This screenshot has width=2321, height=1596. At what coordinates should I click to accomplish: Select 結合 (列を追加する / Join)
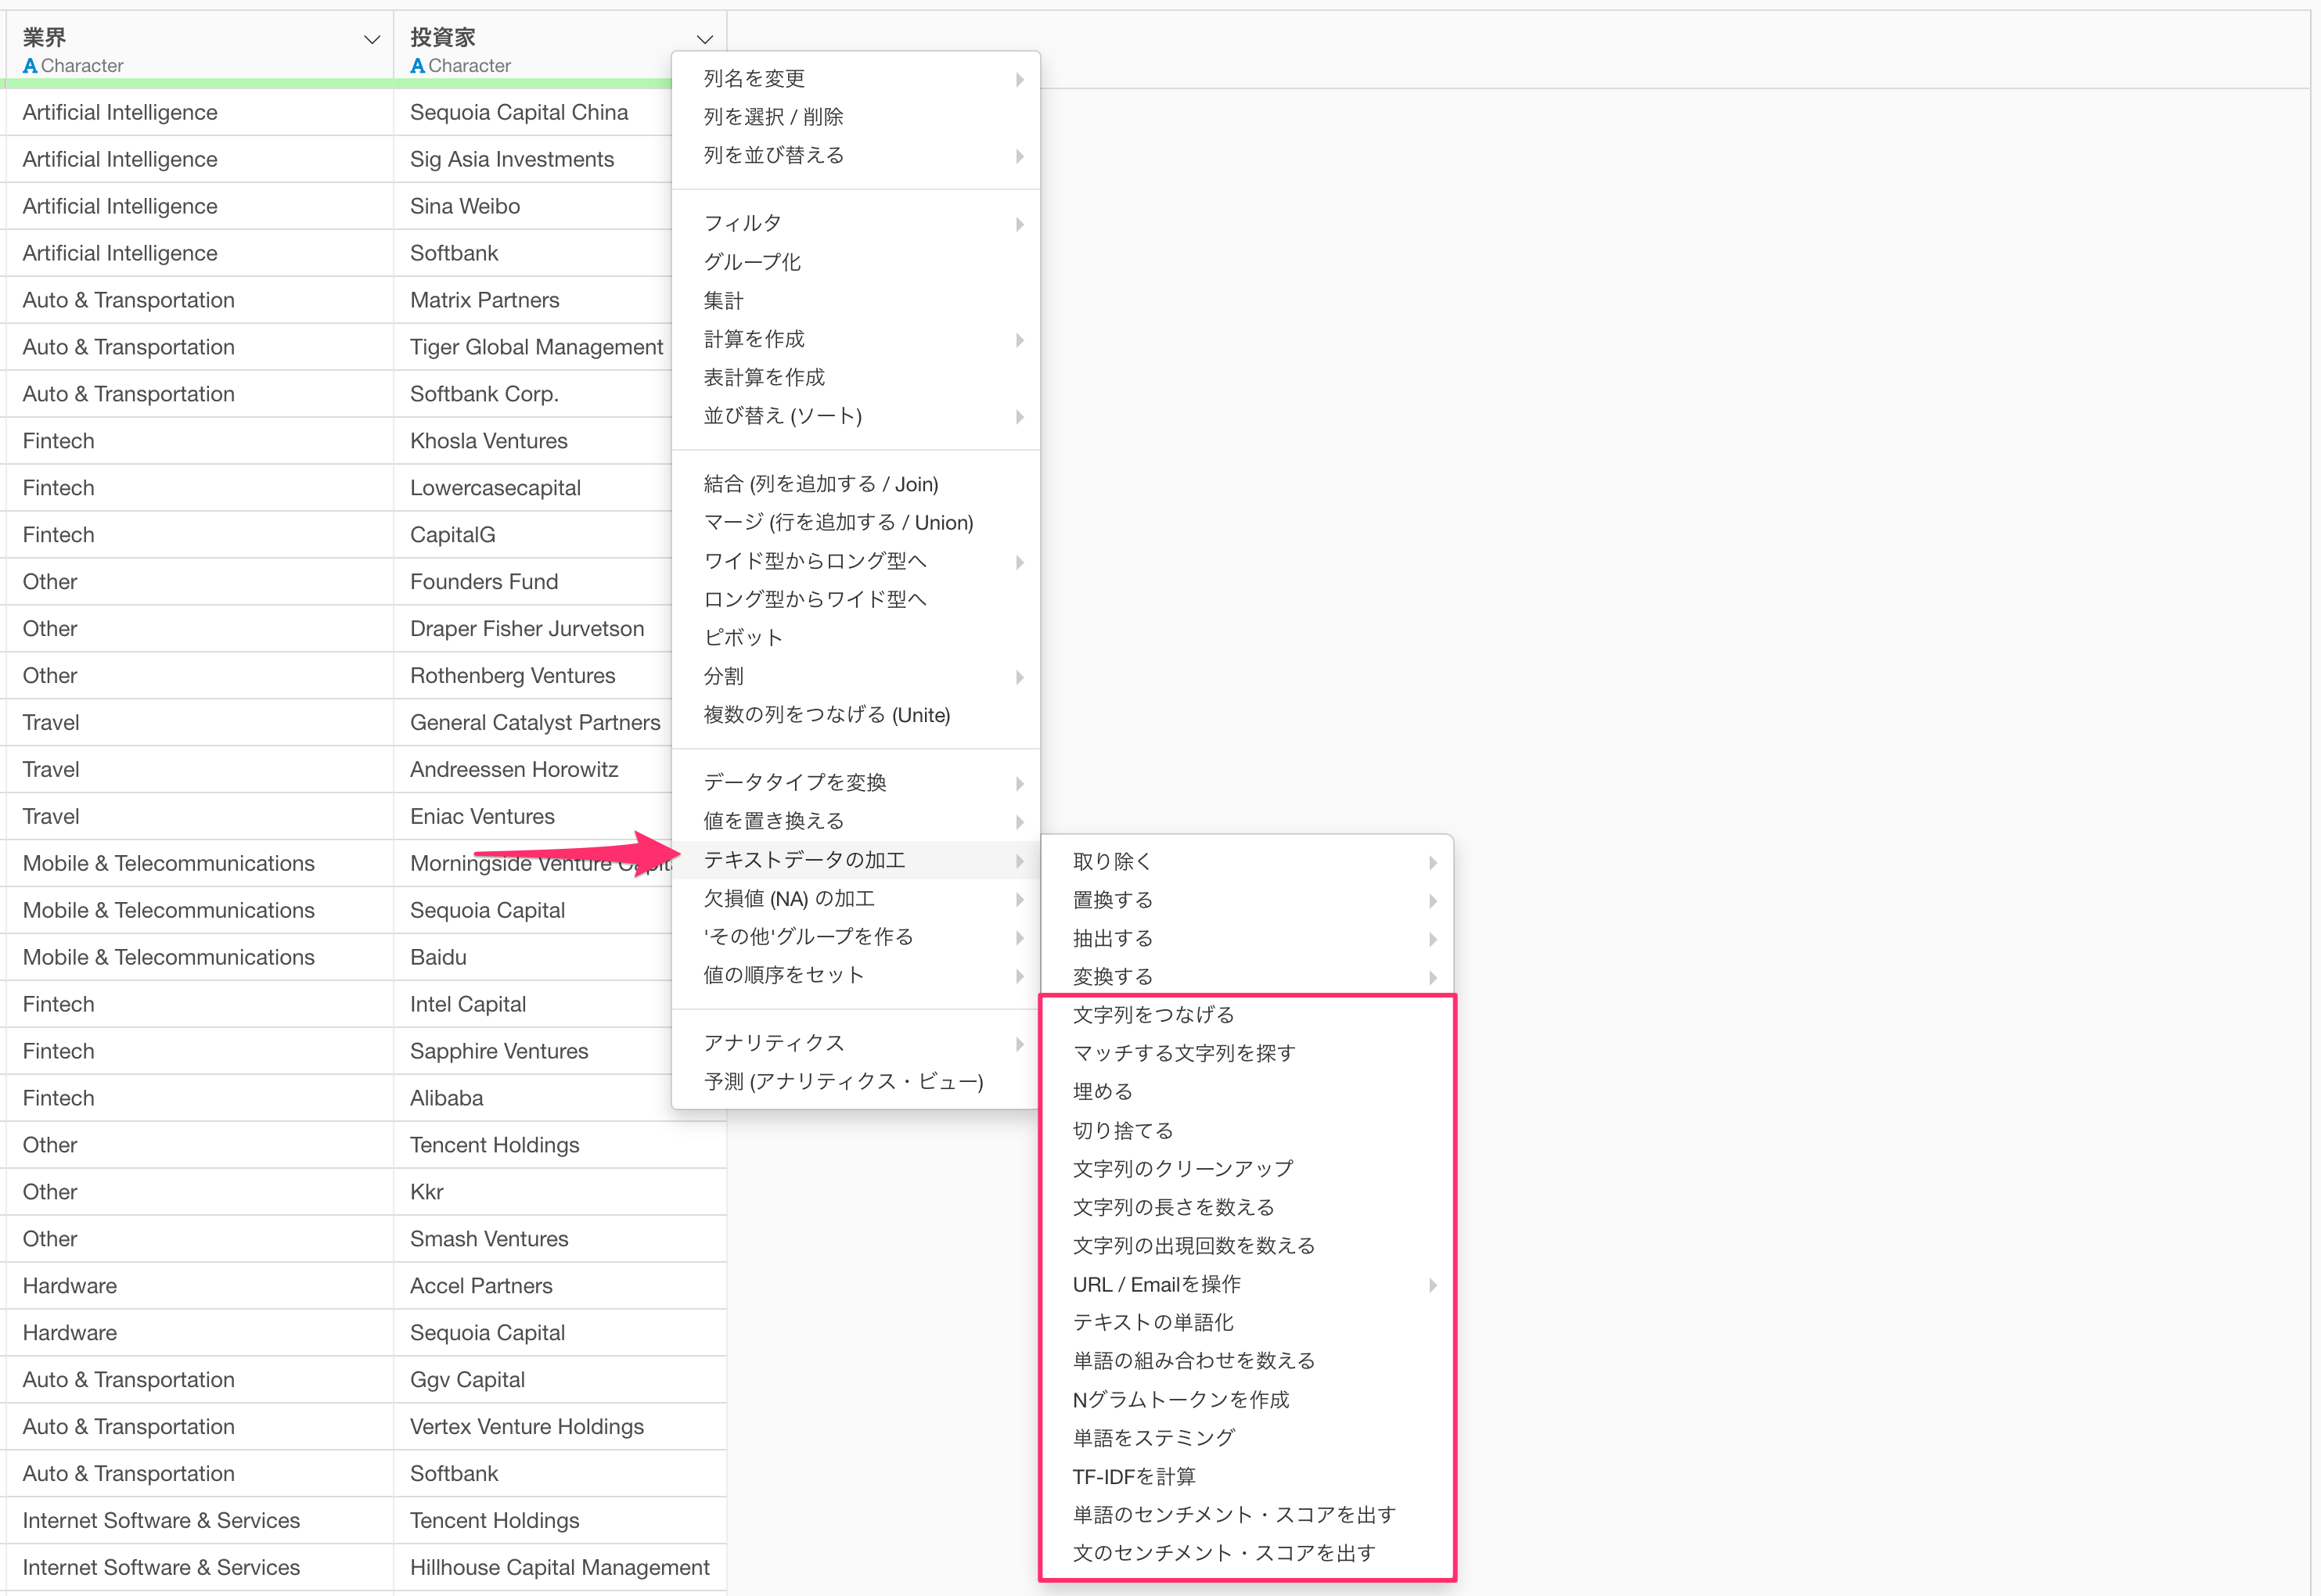tap(856, 484)
